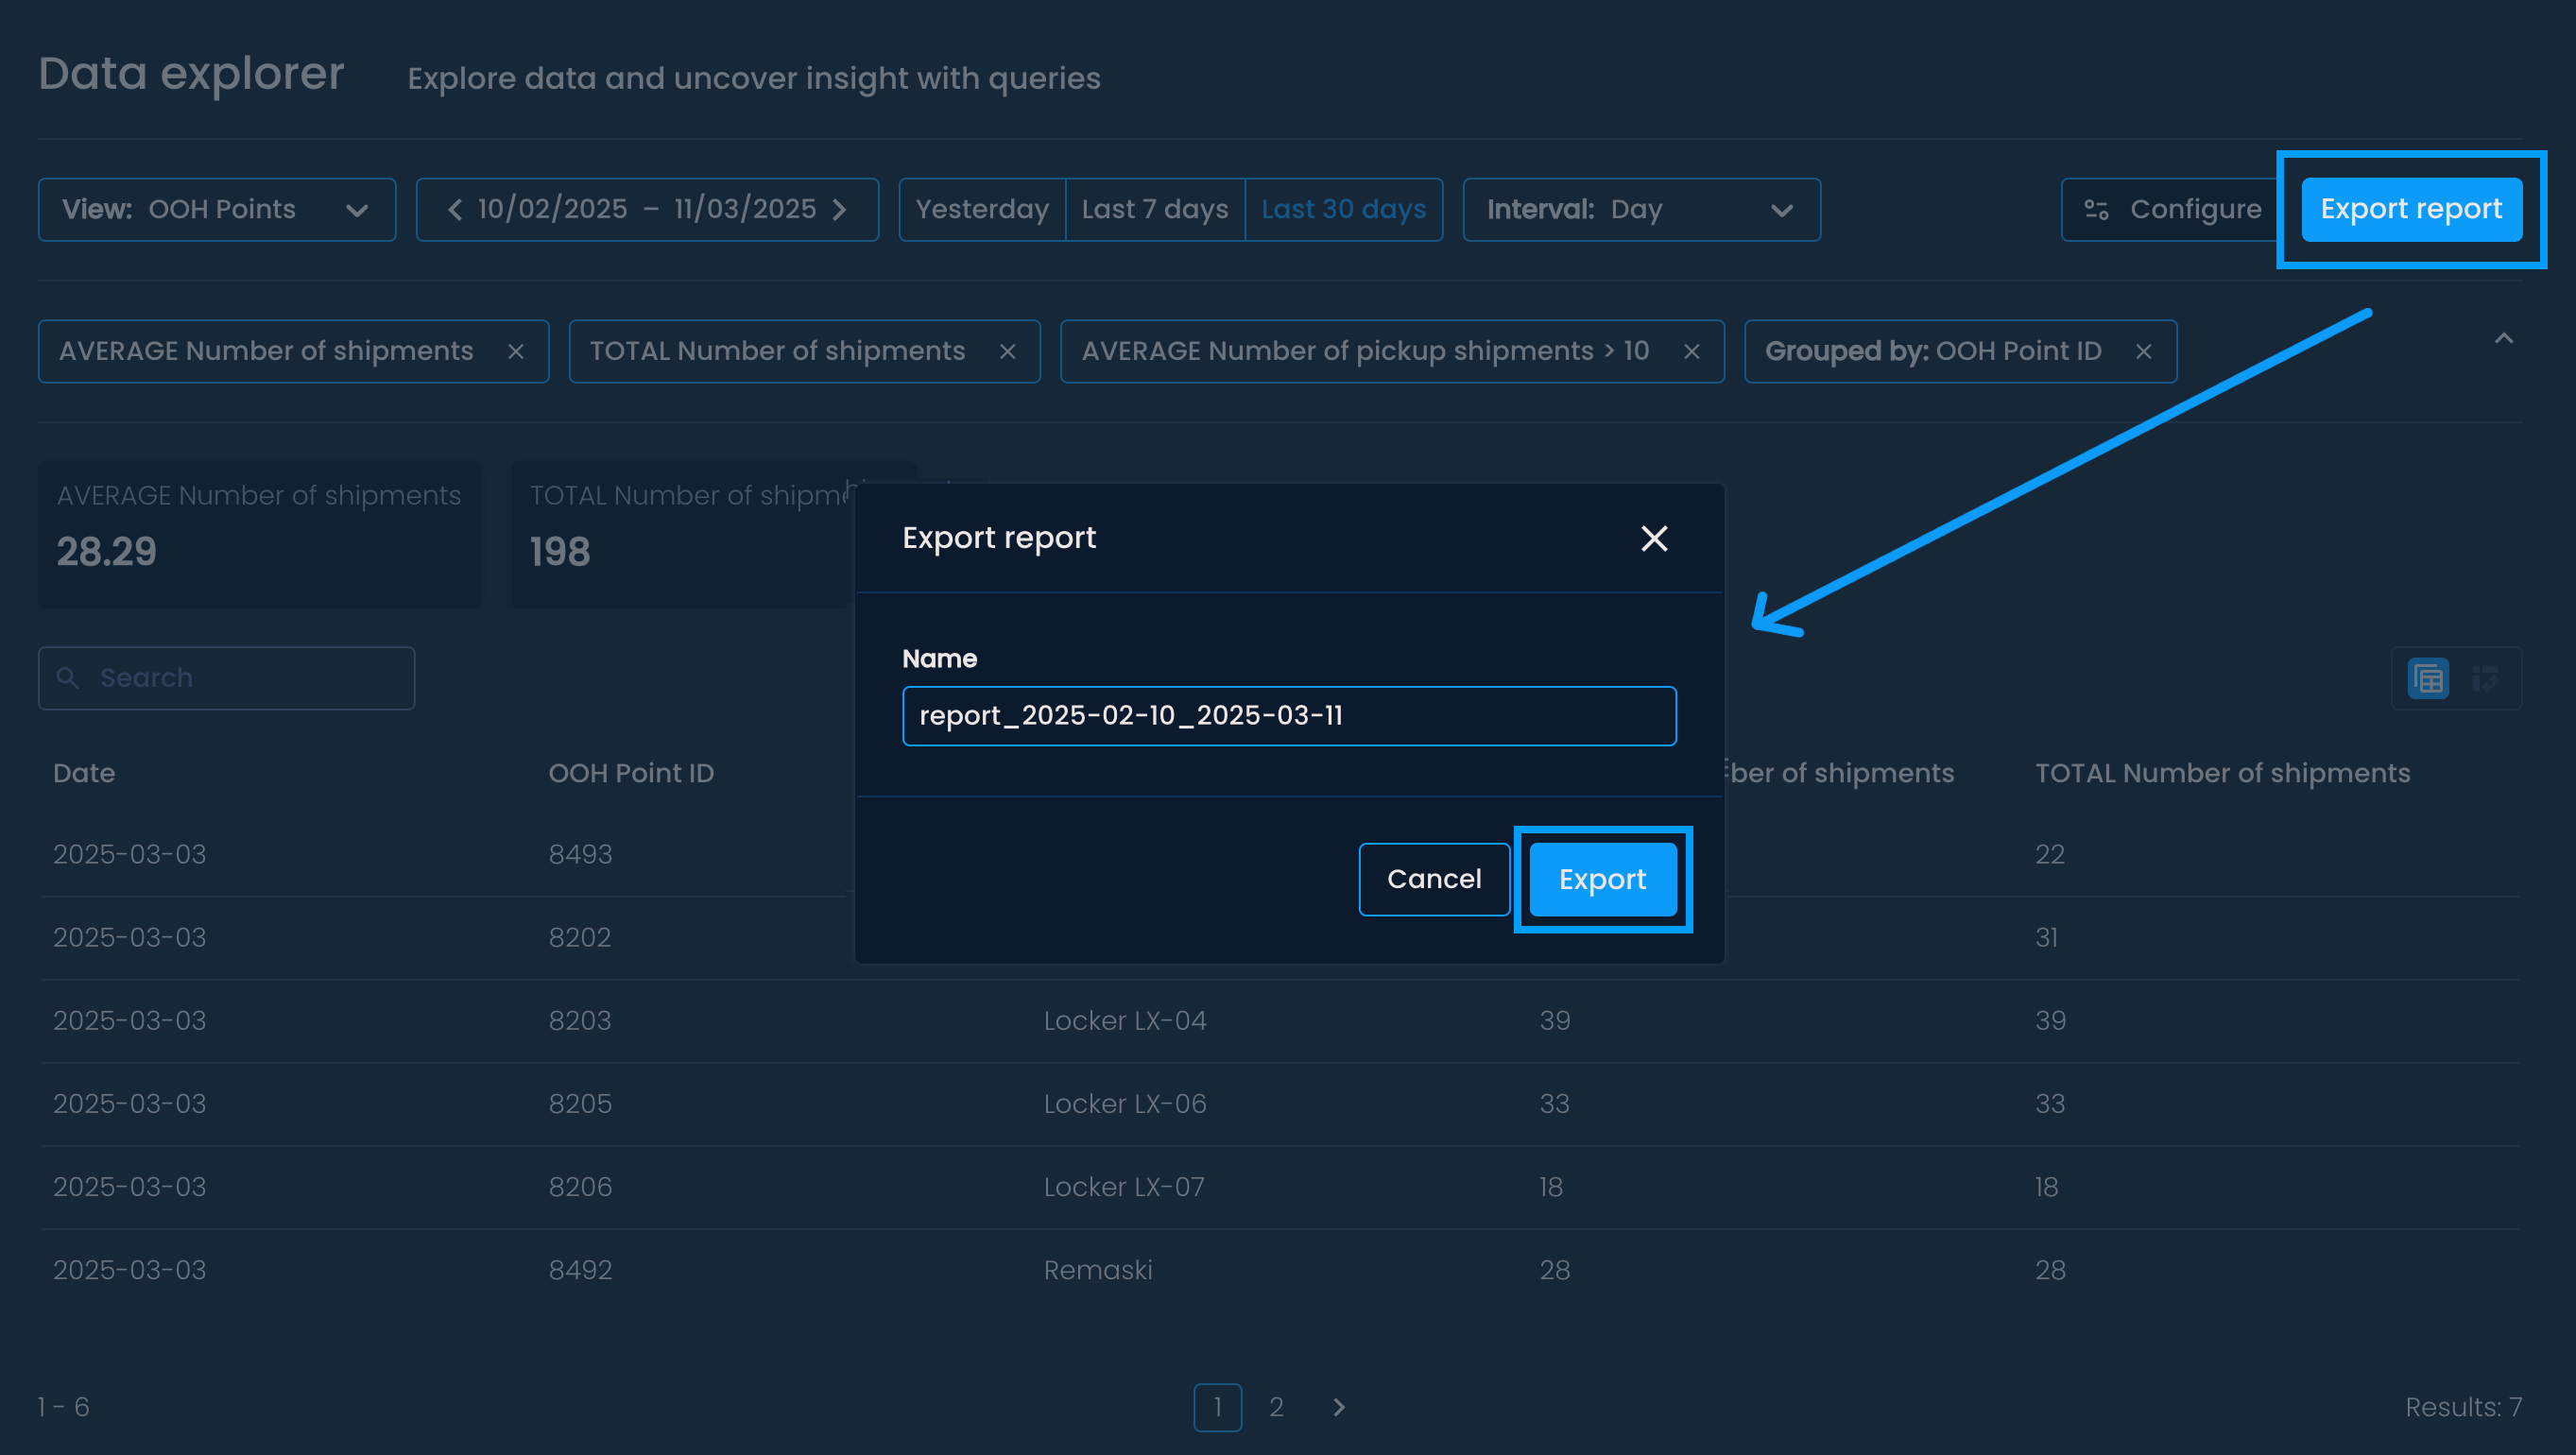The width and height of the screenshot is (2576, 1455).
Task: Select the Last 7 days range
Action: click(x=1154, y=209)
